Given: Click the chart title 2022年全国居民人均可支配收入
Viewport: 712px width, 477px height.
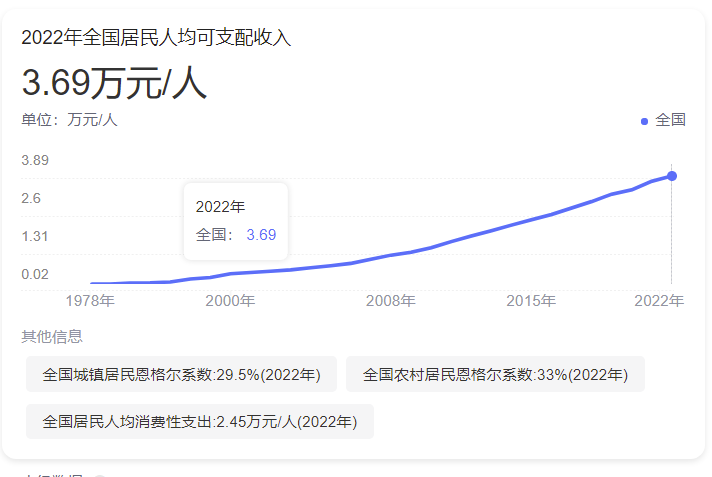Looking at the screenshot, I should pyautogui.click(x=156, y=38).
